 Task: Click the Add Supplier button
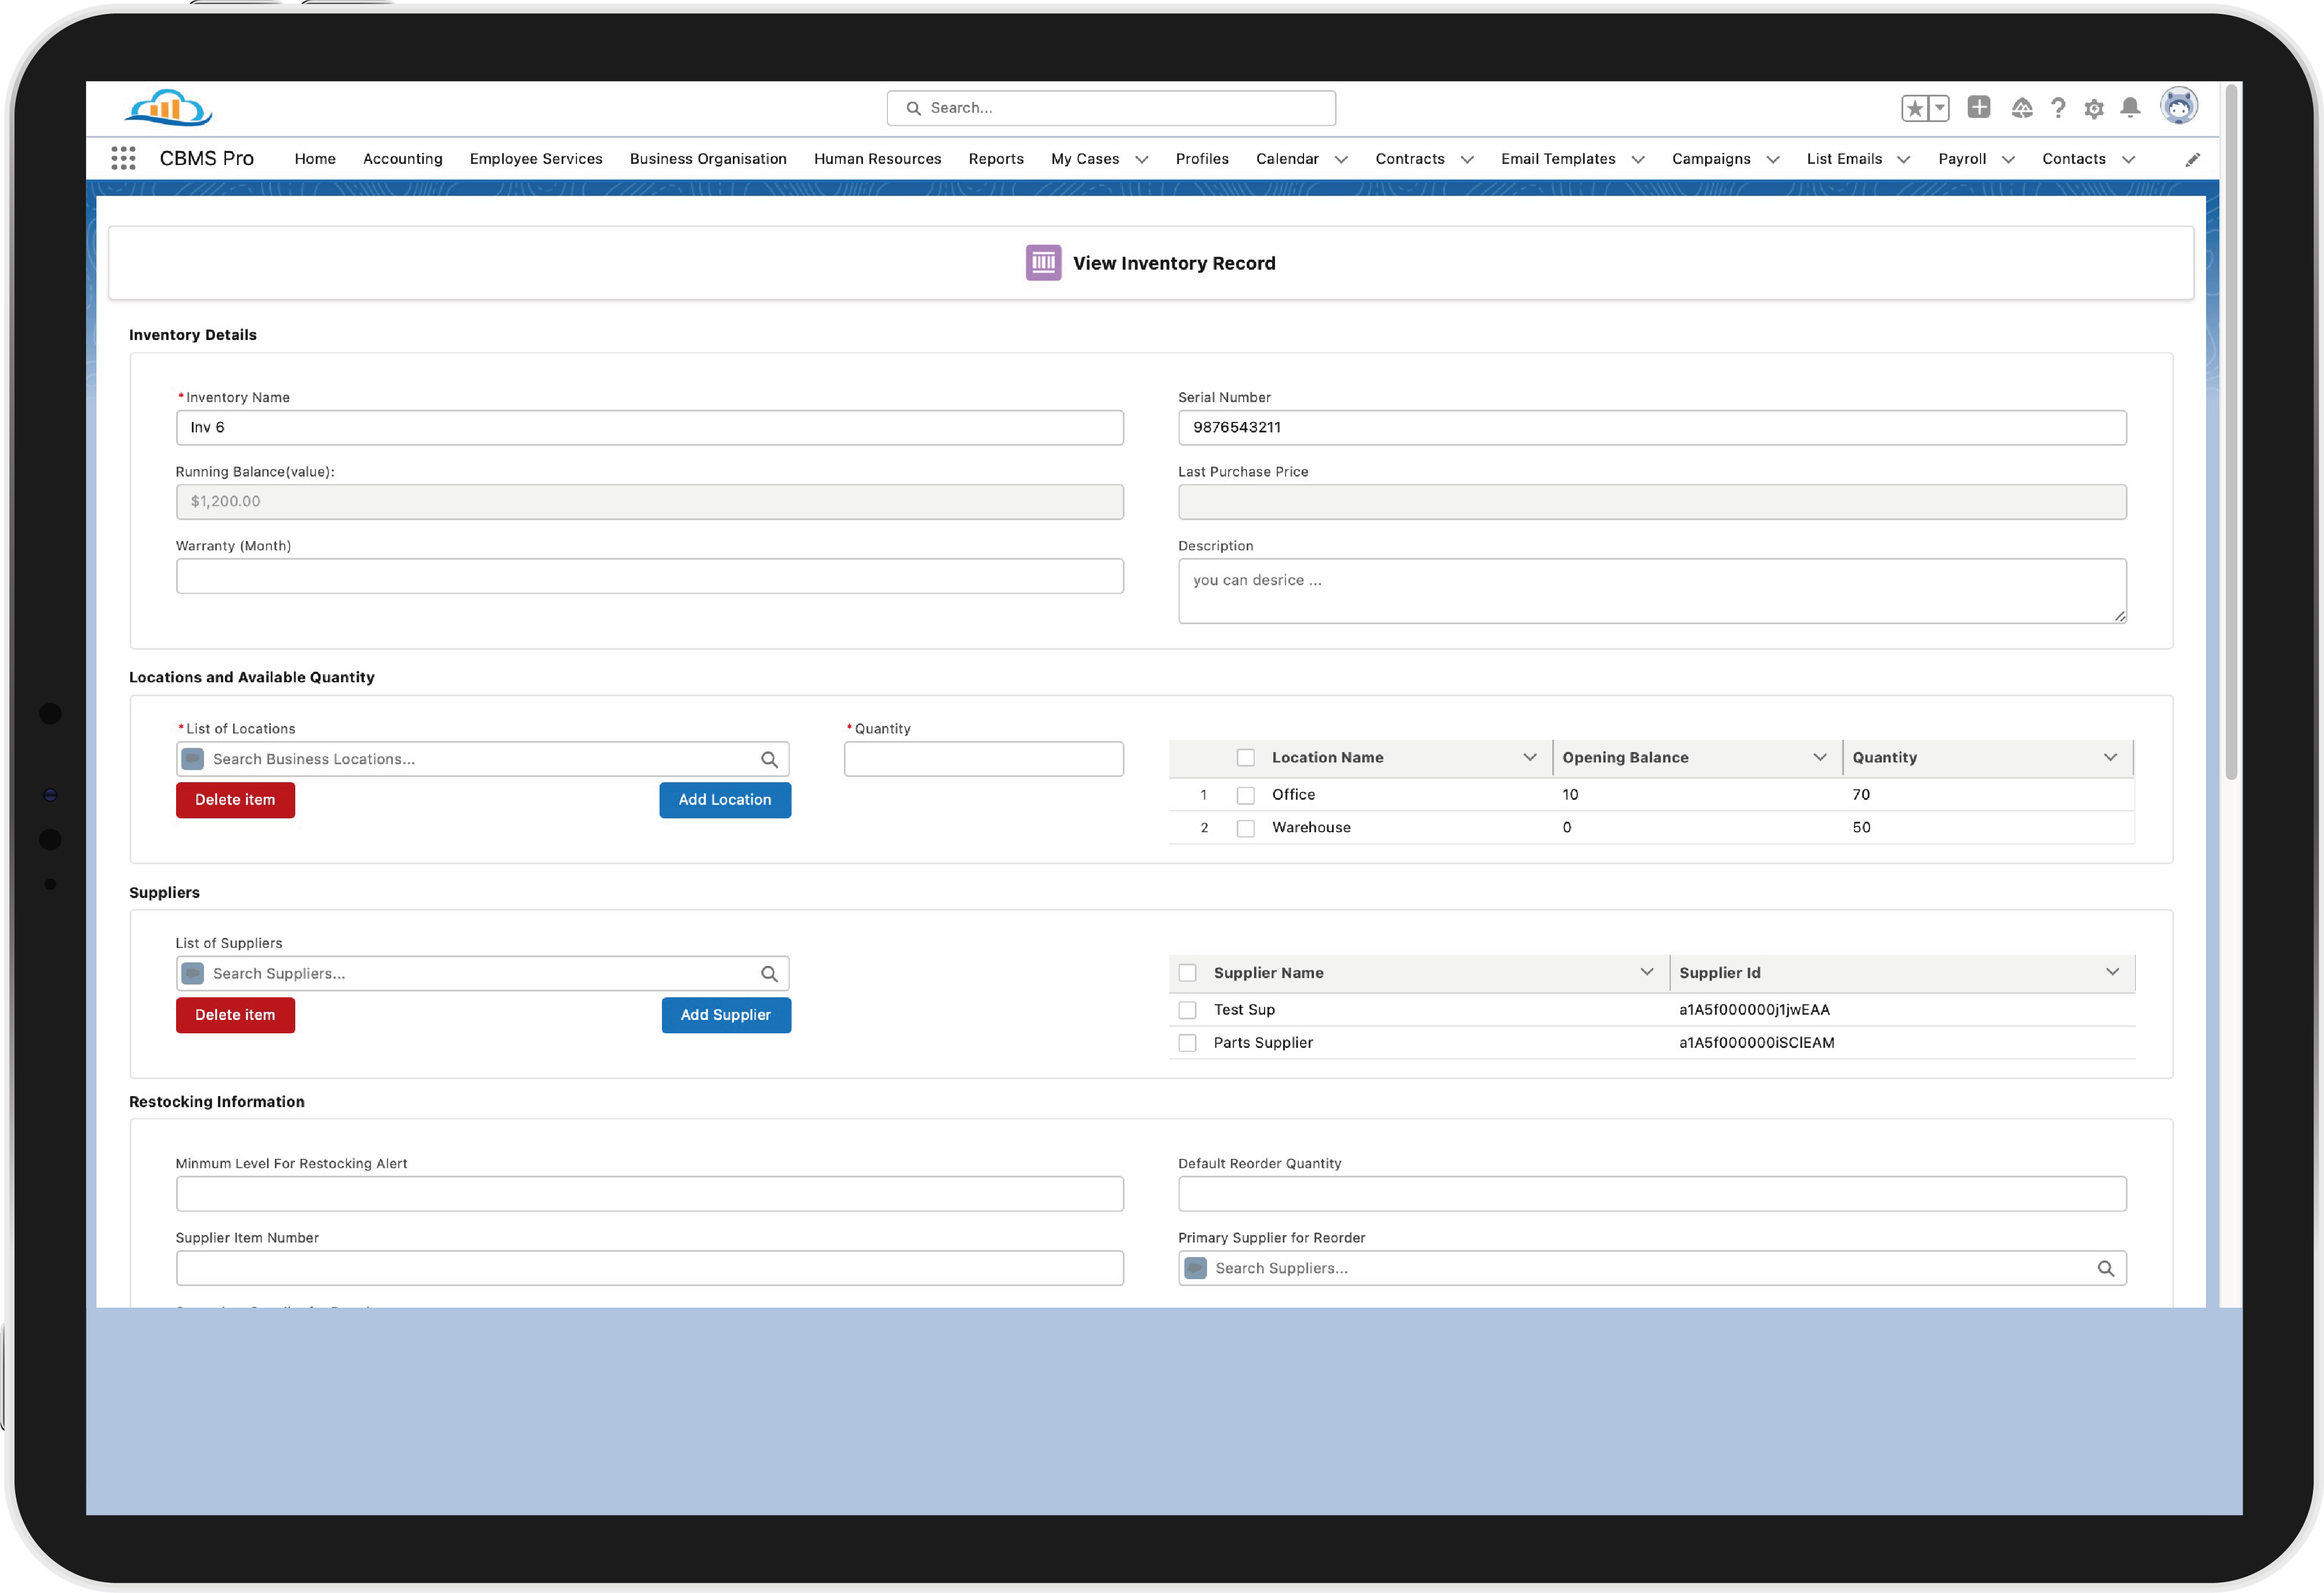pyautogui.click(x=726, y=1015)
